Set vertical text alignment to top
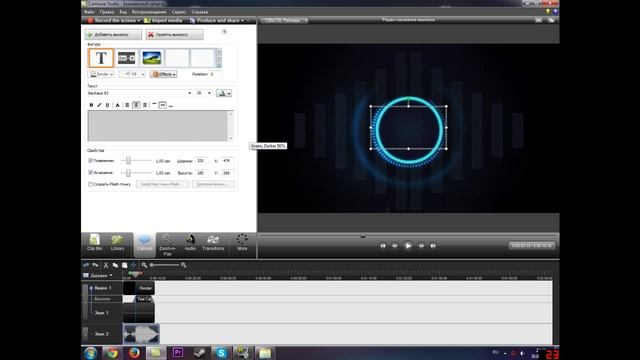 pos(154,105)
